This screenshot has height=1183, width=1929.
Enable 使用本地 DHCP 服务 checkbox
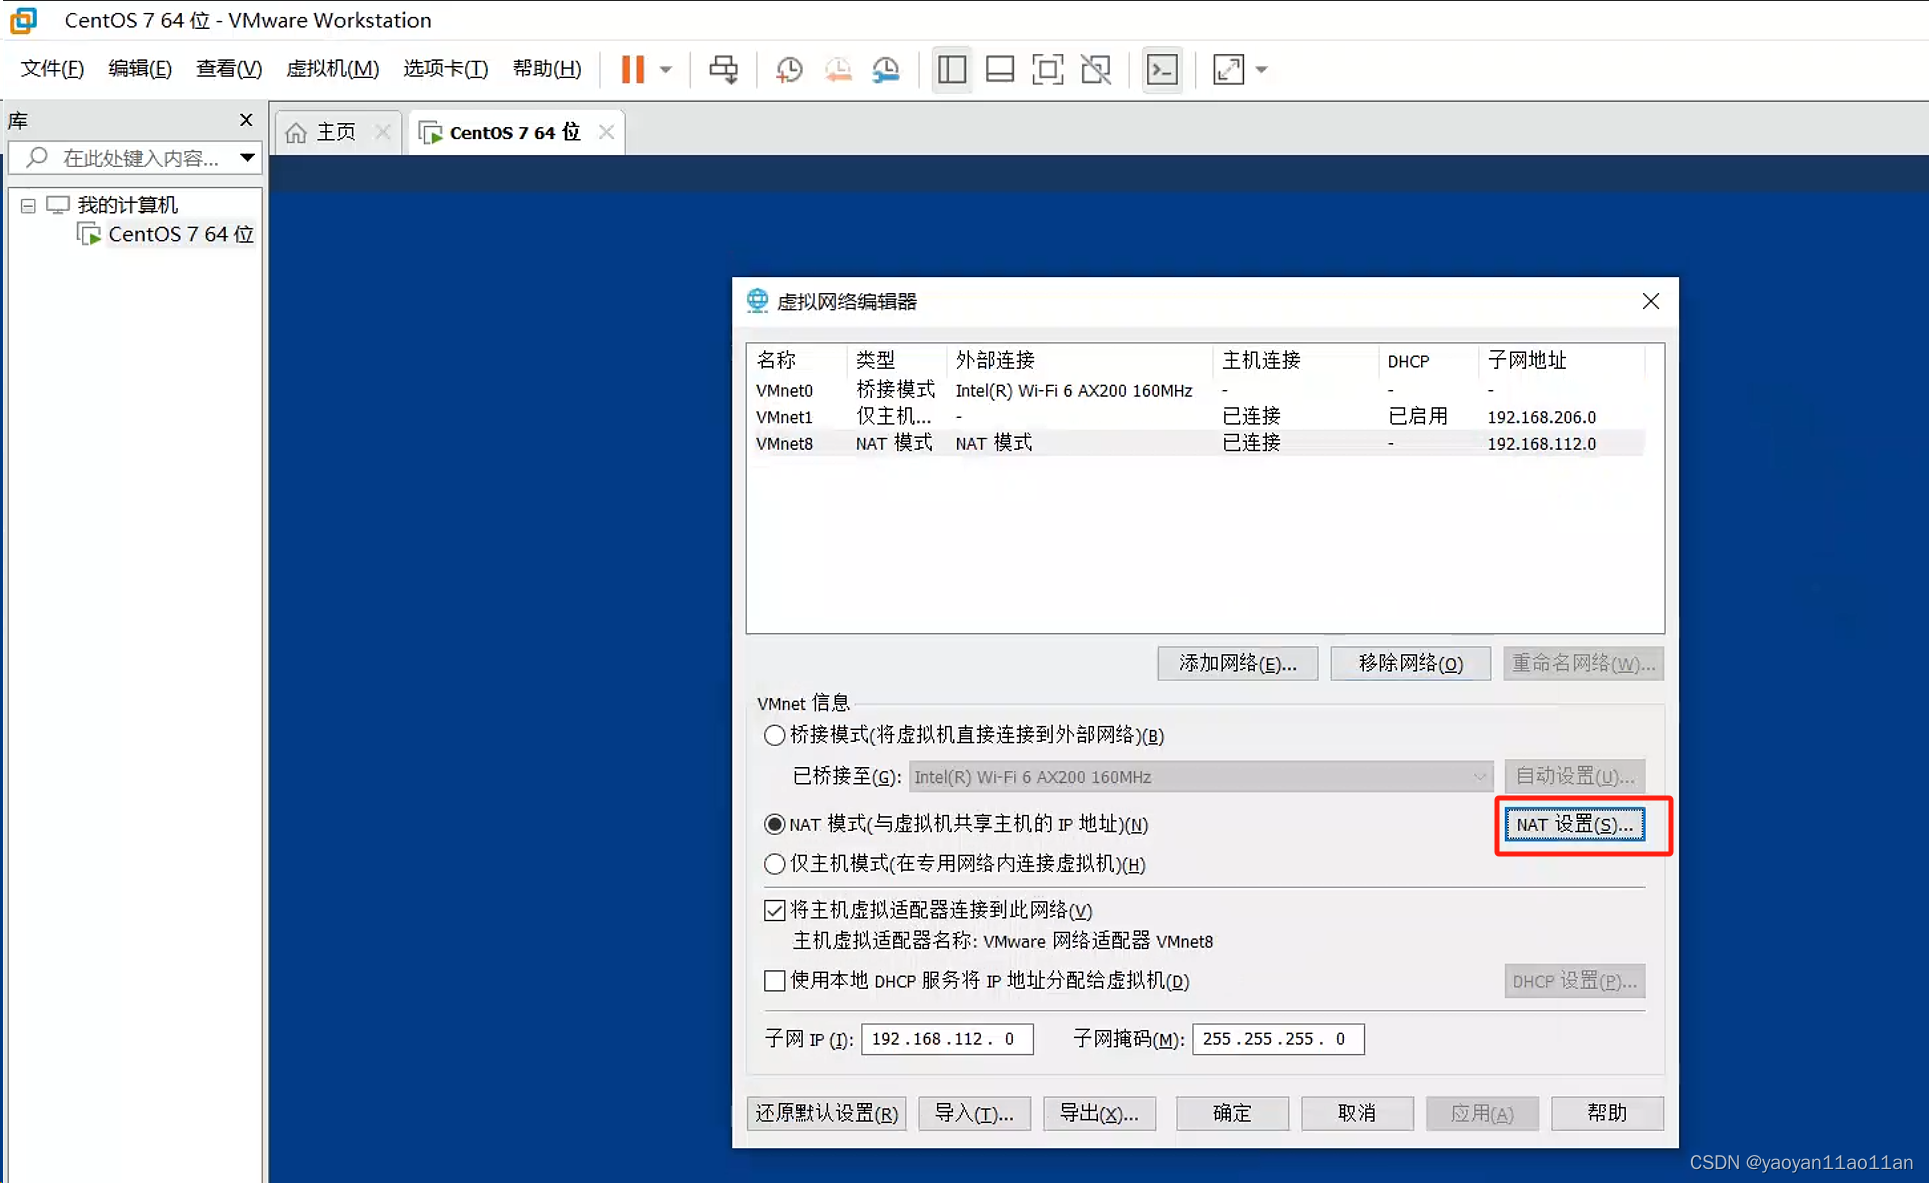(774, 981)
